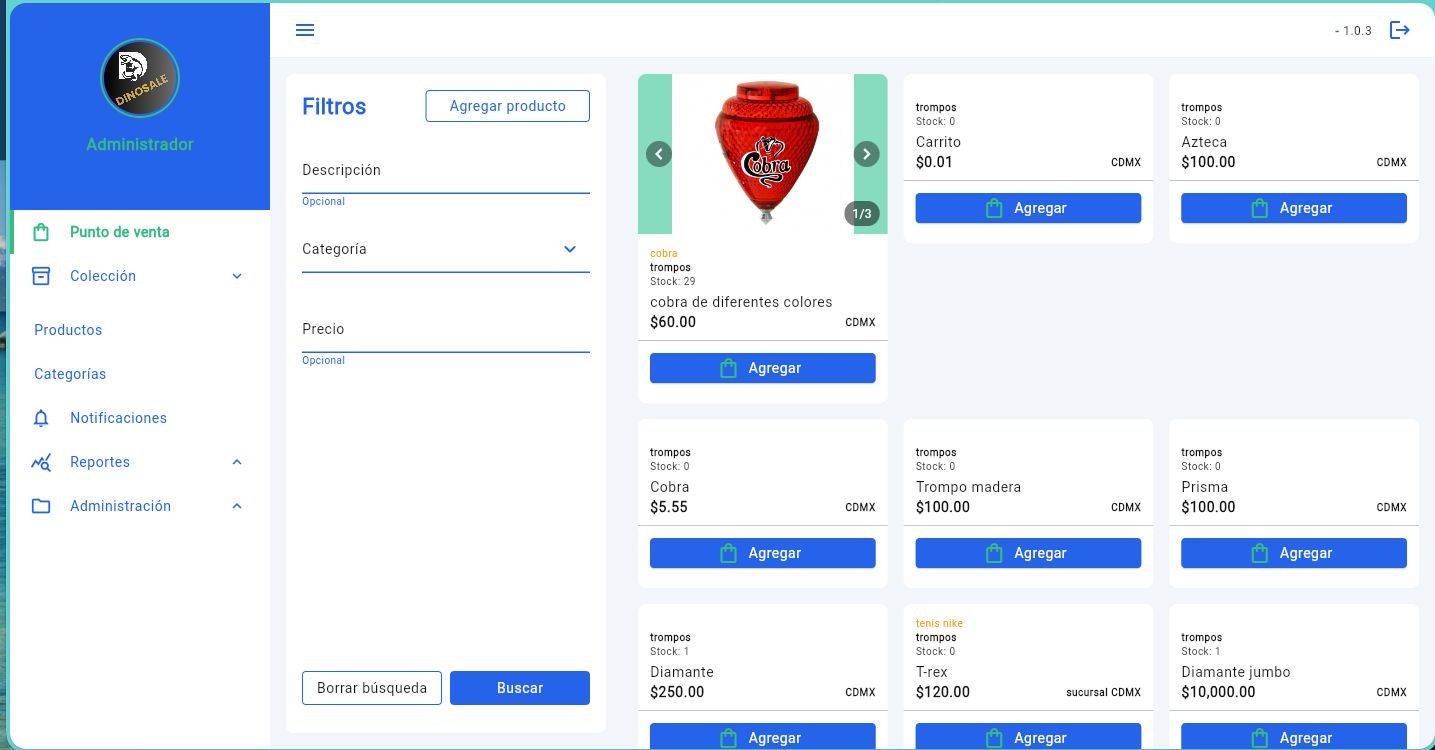1435x750 pixels.
Task: Click the orange 'tenis nike' label
Action: (939, 624)
